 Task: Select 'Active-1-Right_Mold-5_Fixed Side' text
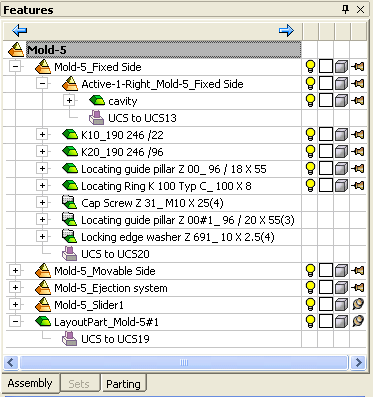click(x=162, y=84)
